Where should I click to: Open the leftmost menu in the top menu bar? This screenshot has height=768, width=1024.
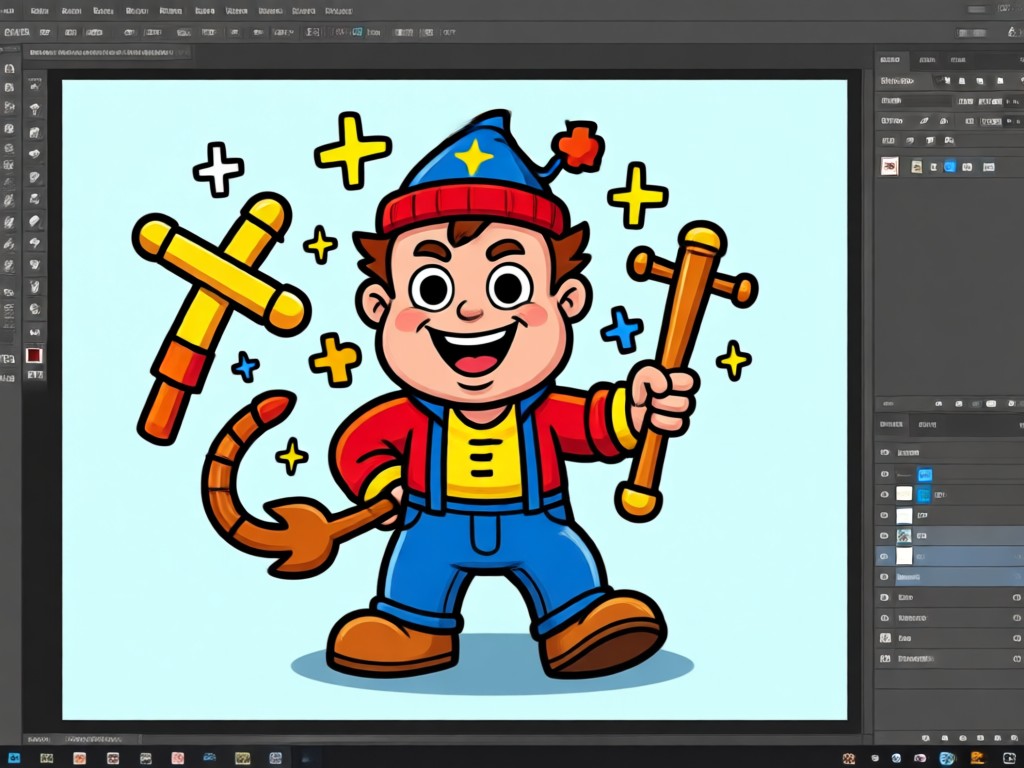click(7, 11)
